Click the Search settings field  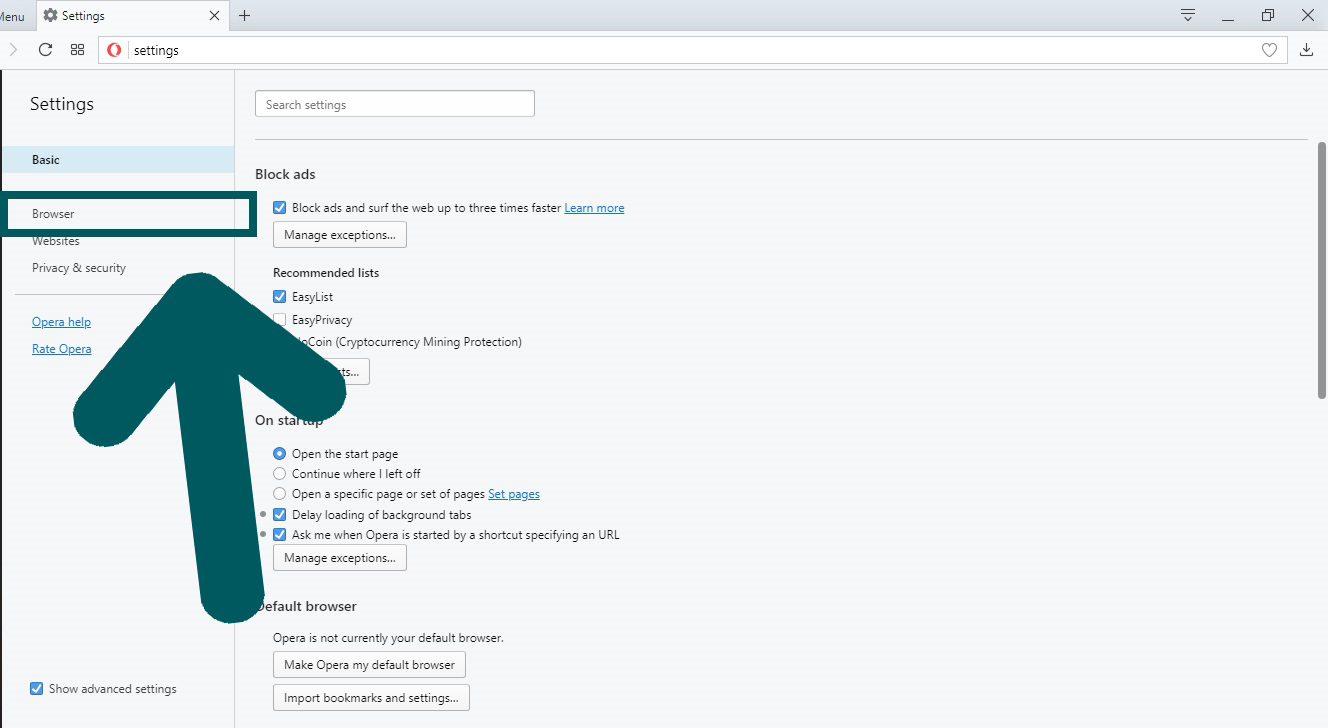[x=395, y=104]
